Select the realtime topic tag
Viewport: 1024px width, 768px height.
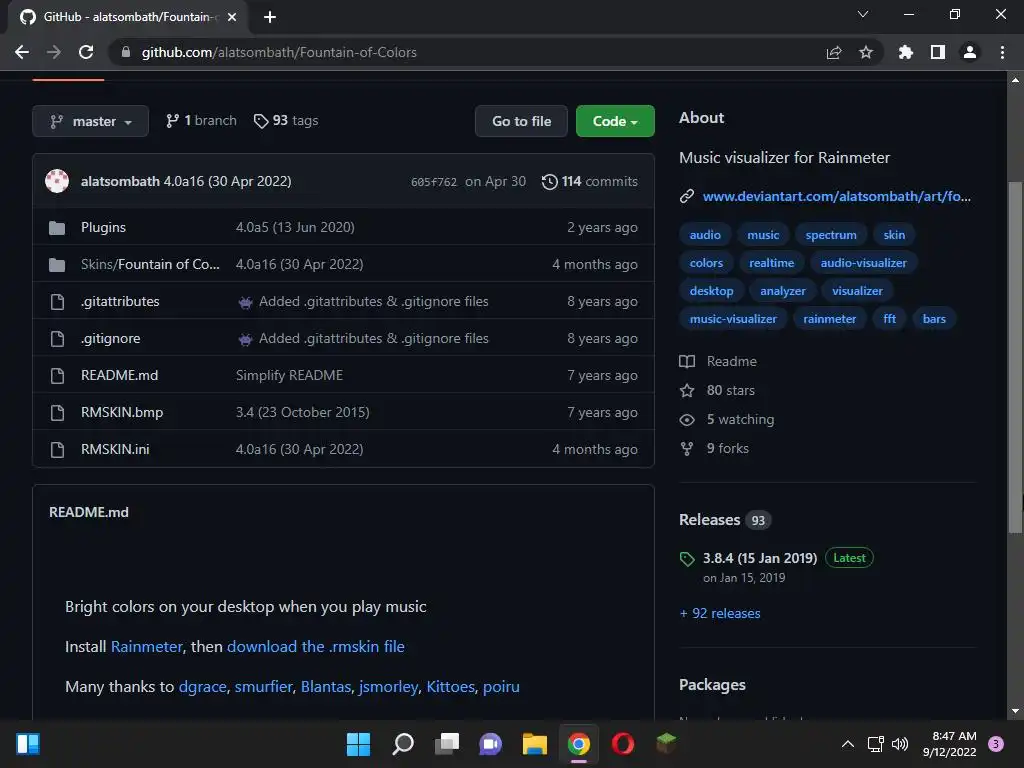(771, 263)
